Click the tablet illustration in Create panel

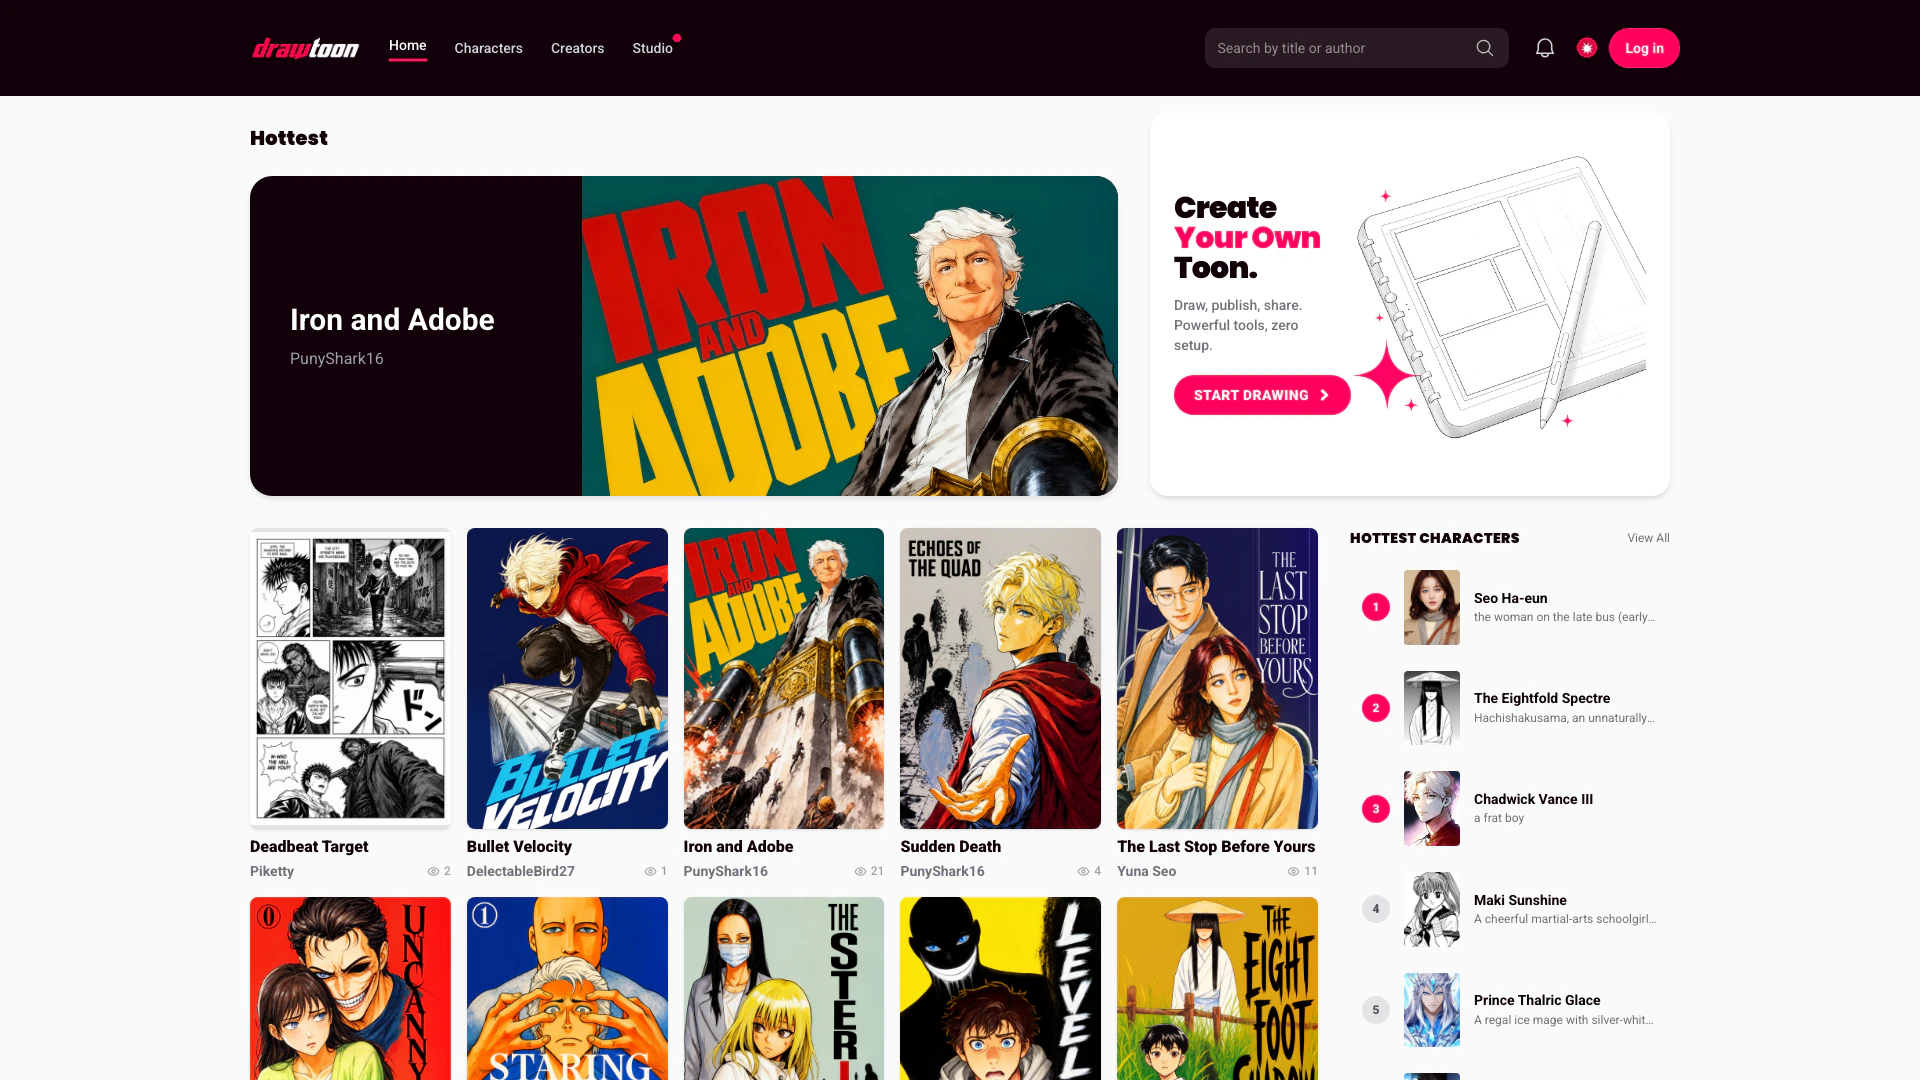click(1500, 296)
